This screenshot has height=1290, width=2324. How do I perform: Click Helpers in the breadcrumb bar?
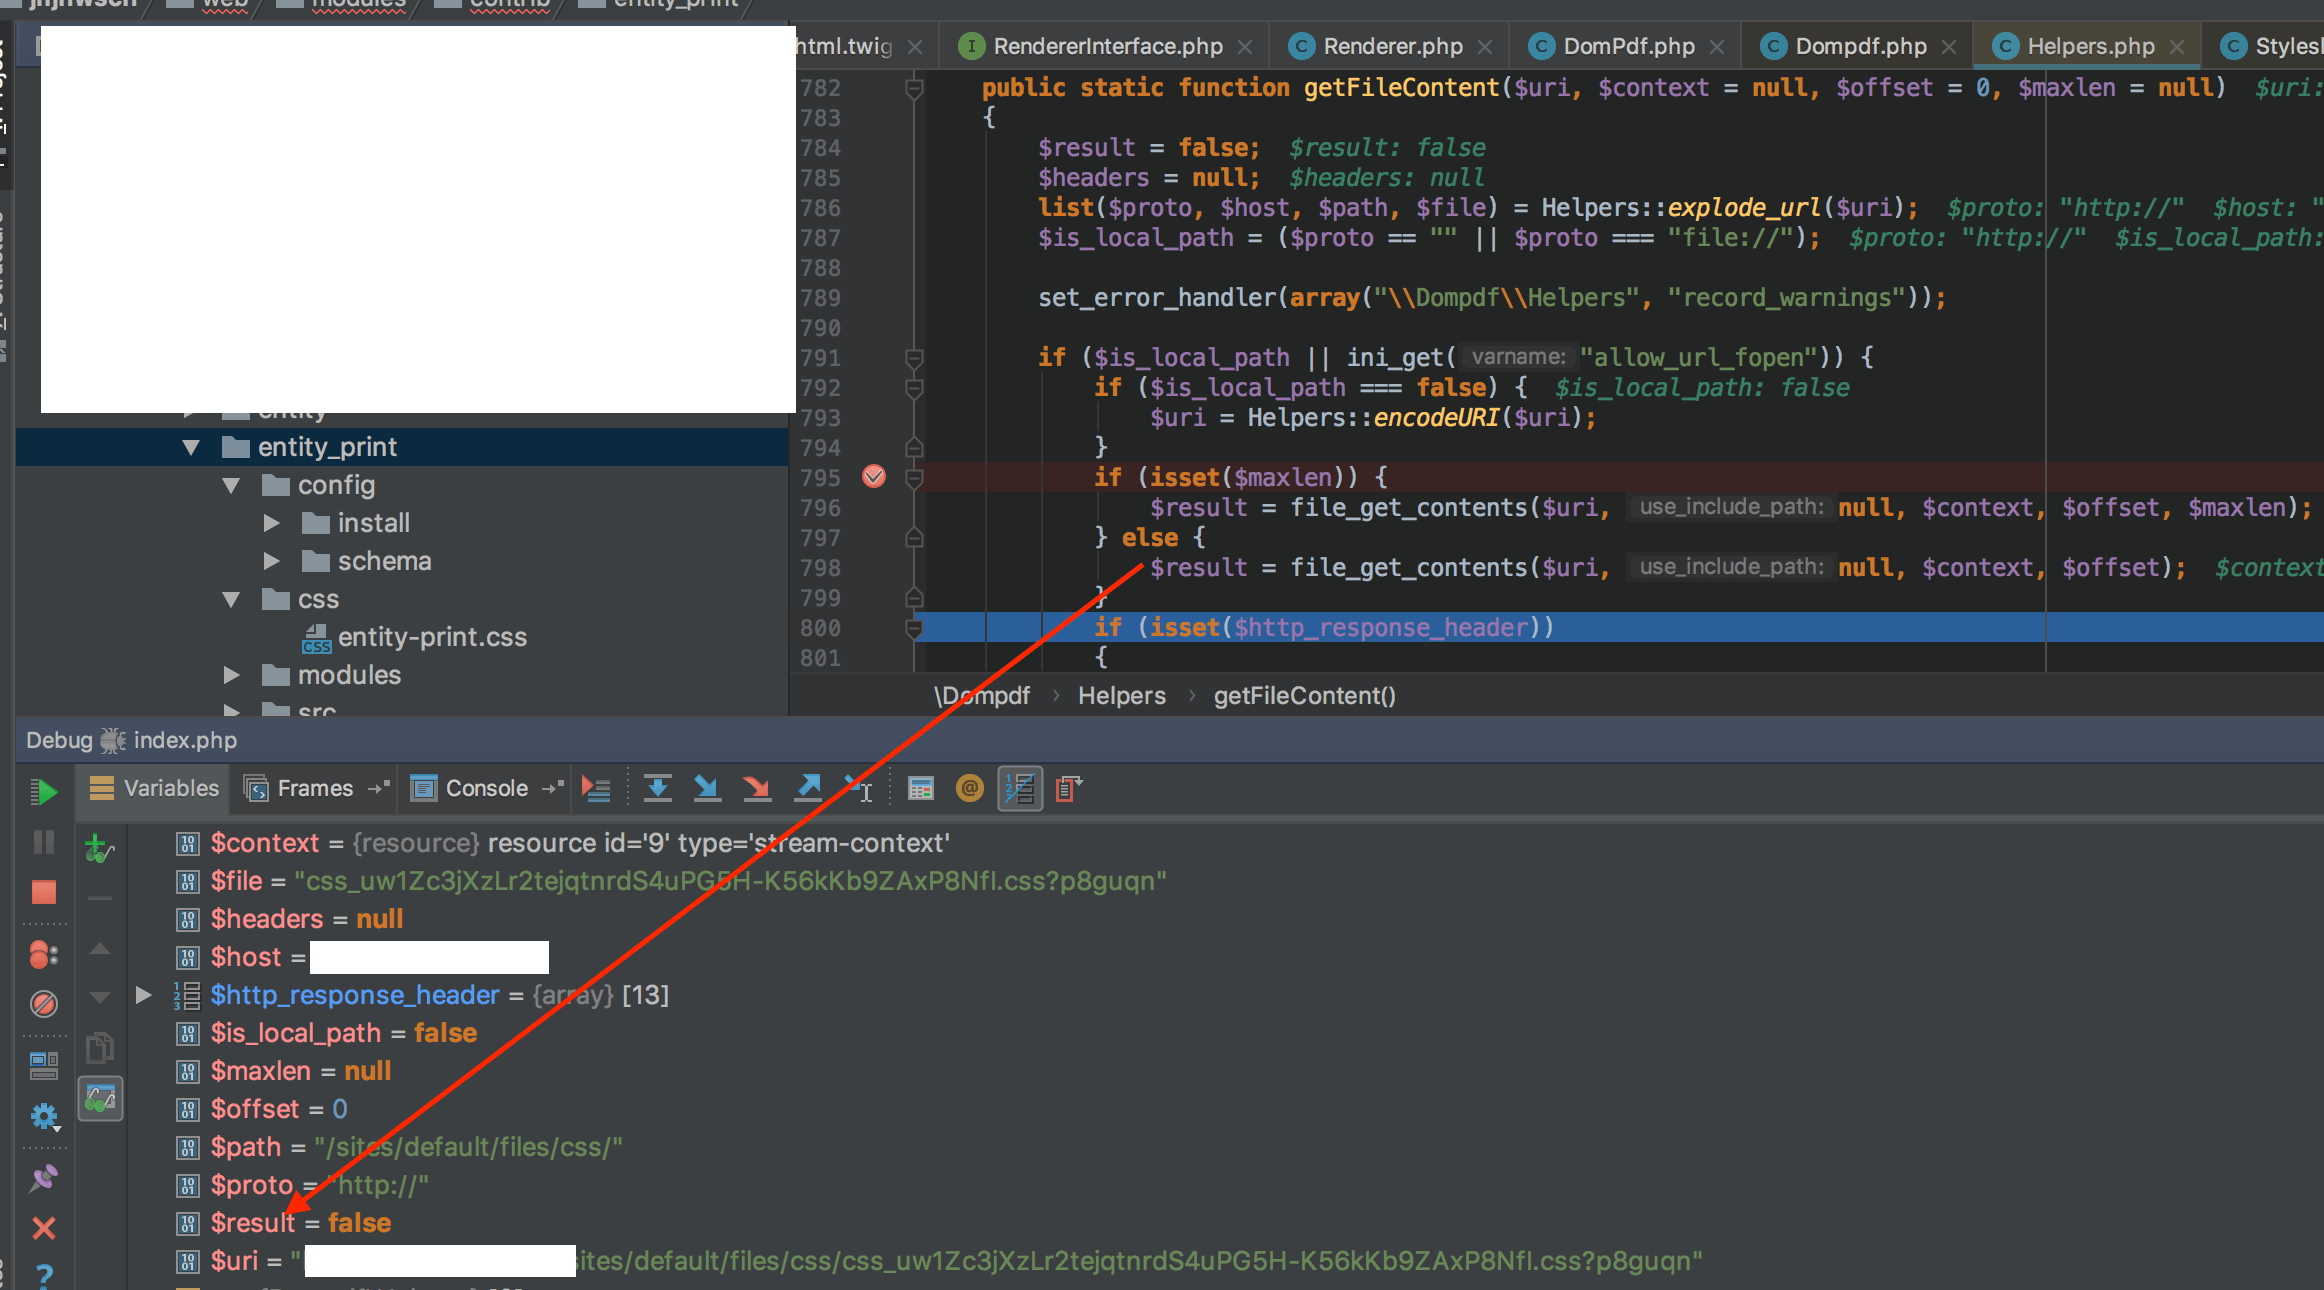pos(1121,696)
